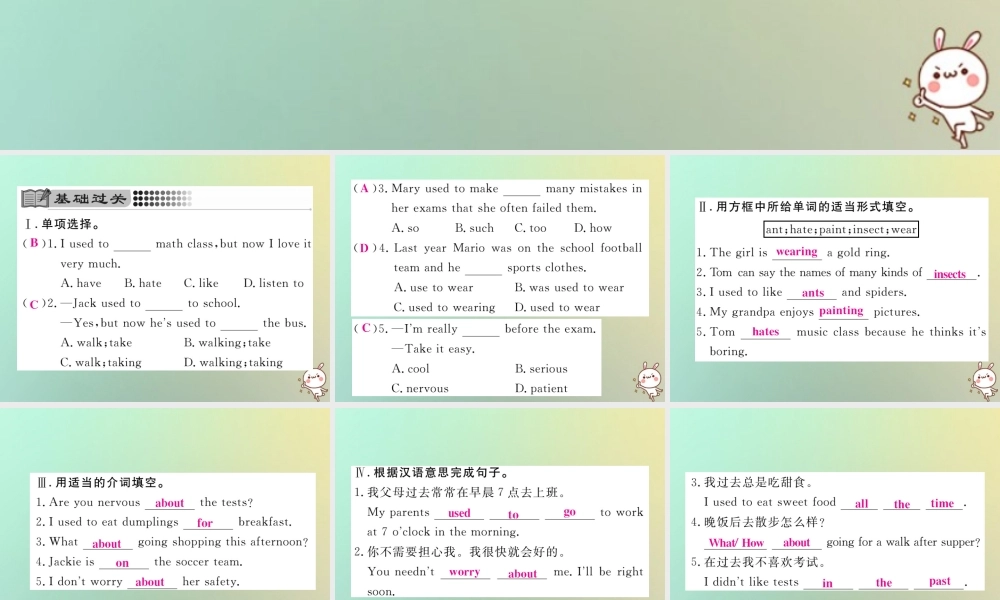Select option 'C. nervous' in question 5
The width and height of the screenshot is (1000, 600).
pyautogui.click(x=420, y=388)
